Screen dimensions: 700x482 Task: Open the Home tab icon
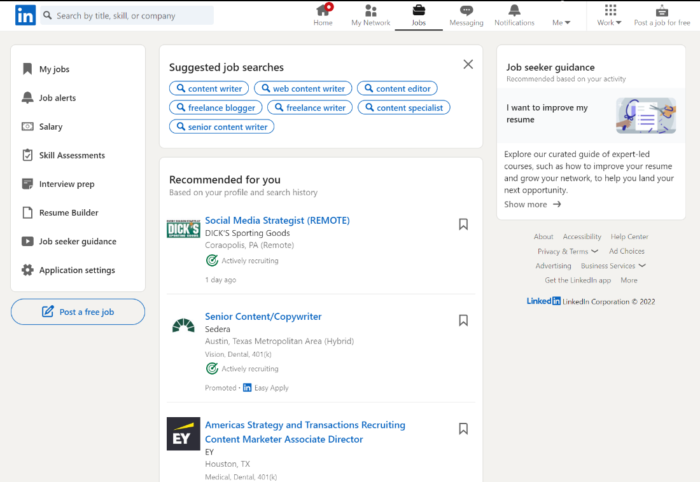(323, 10)
